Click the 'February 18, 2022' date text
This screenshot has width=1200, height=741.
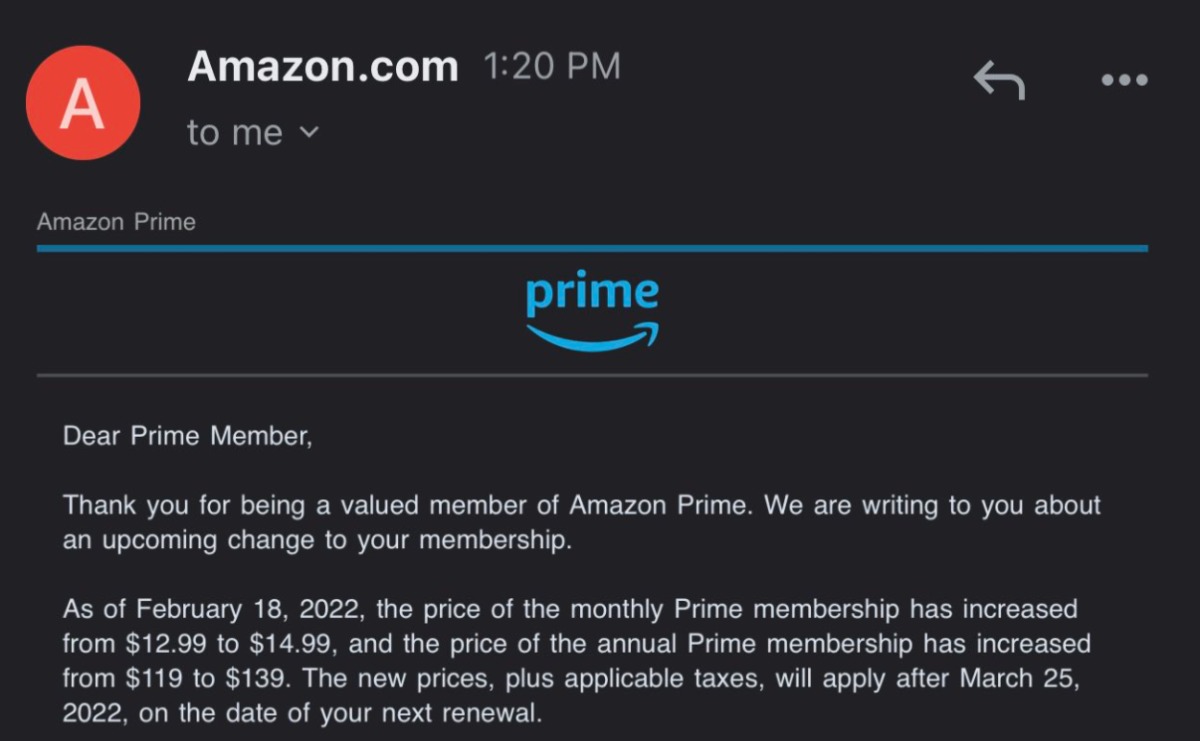(x=250, y=608)
